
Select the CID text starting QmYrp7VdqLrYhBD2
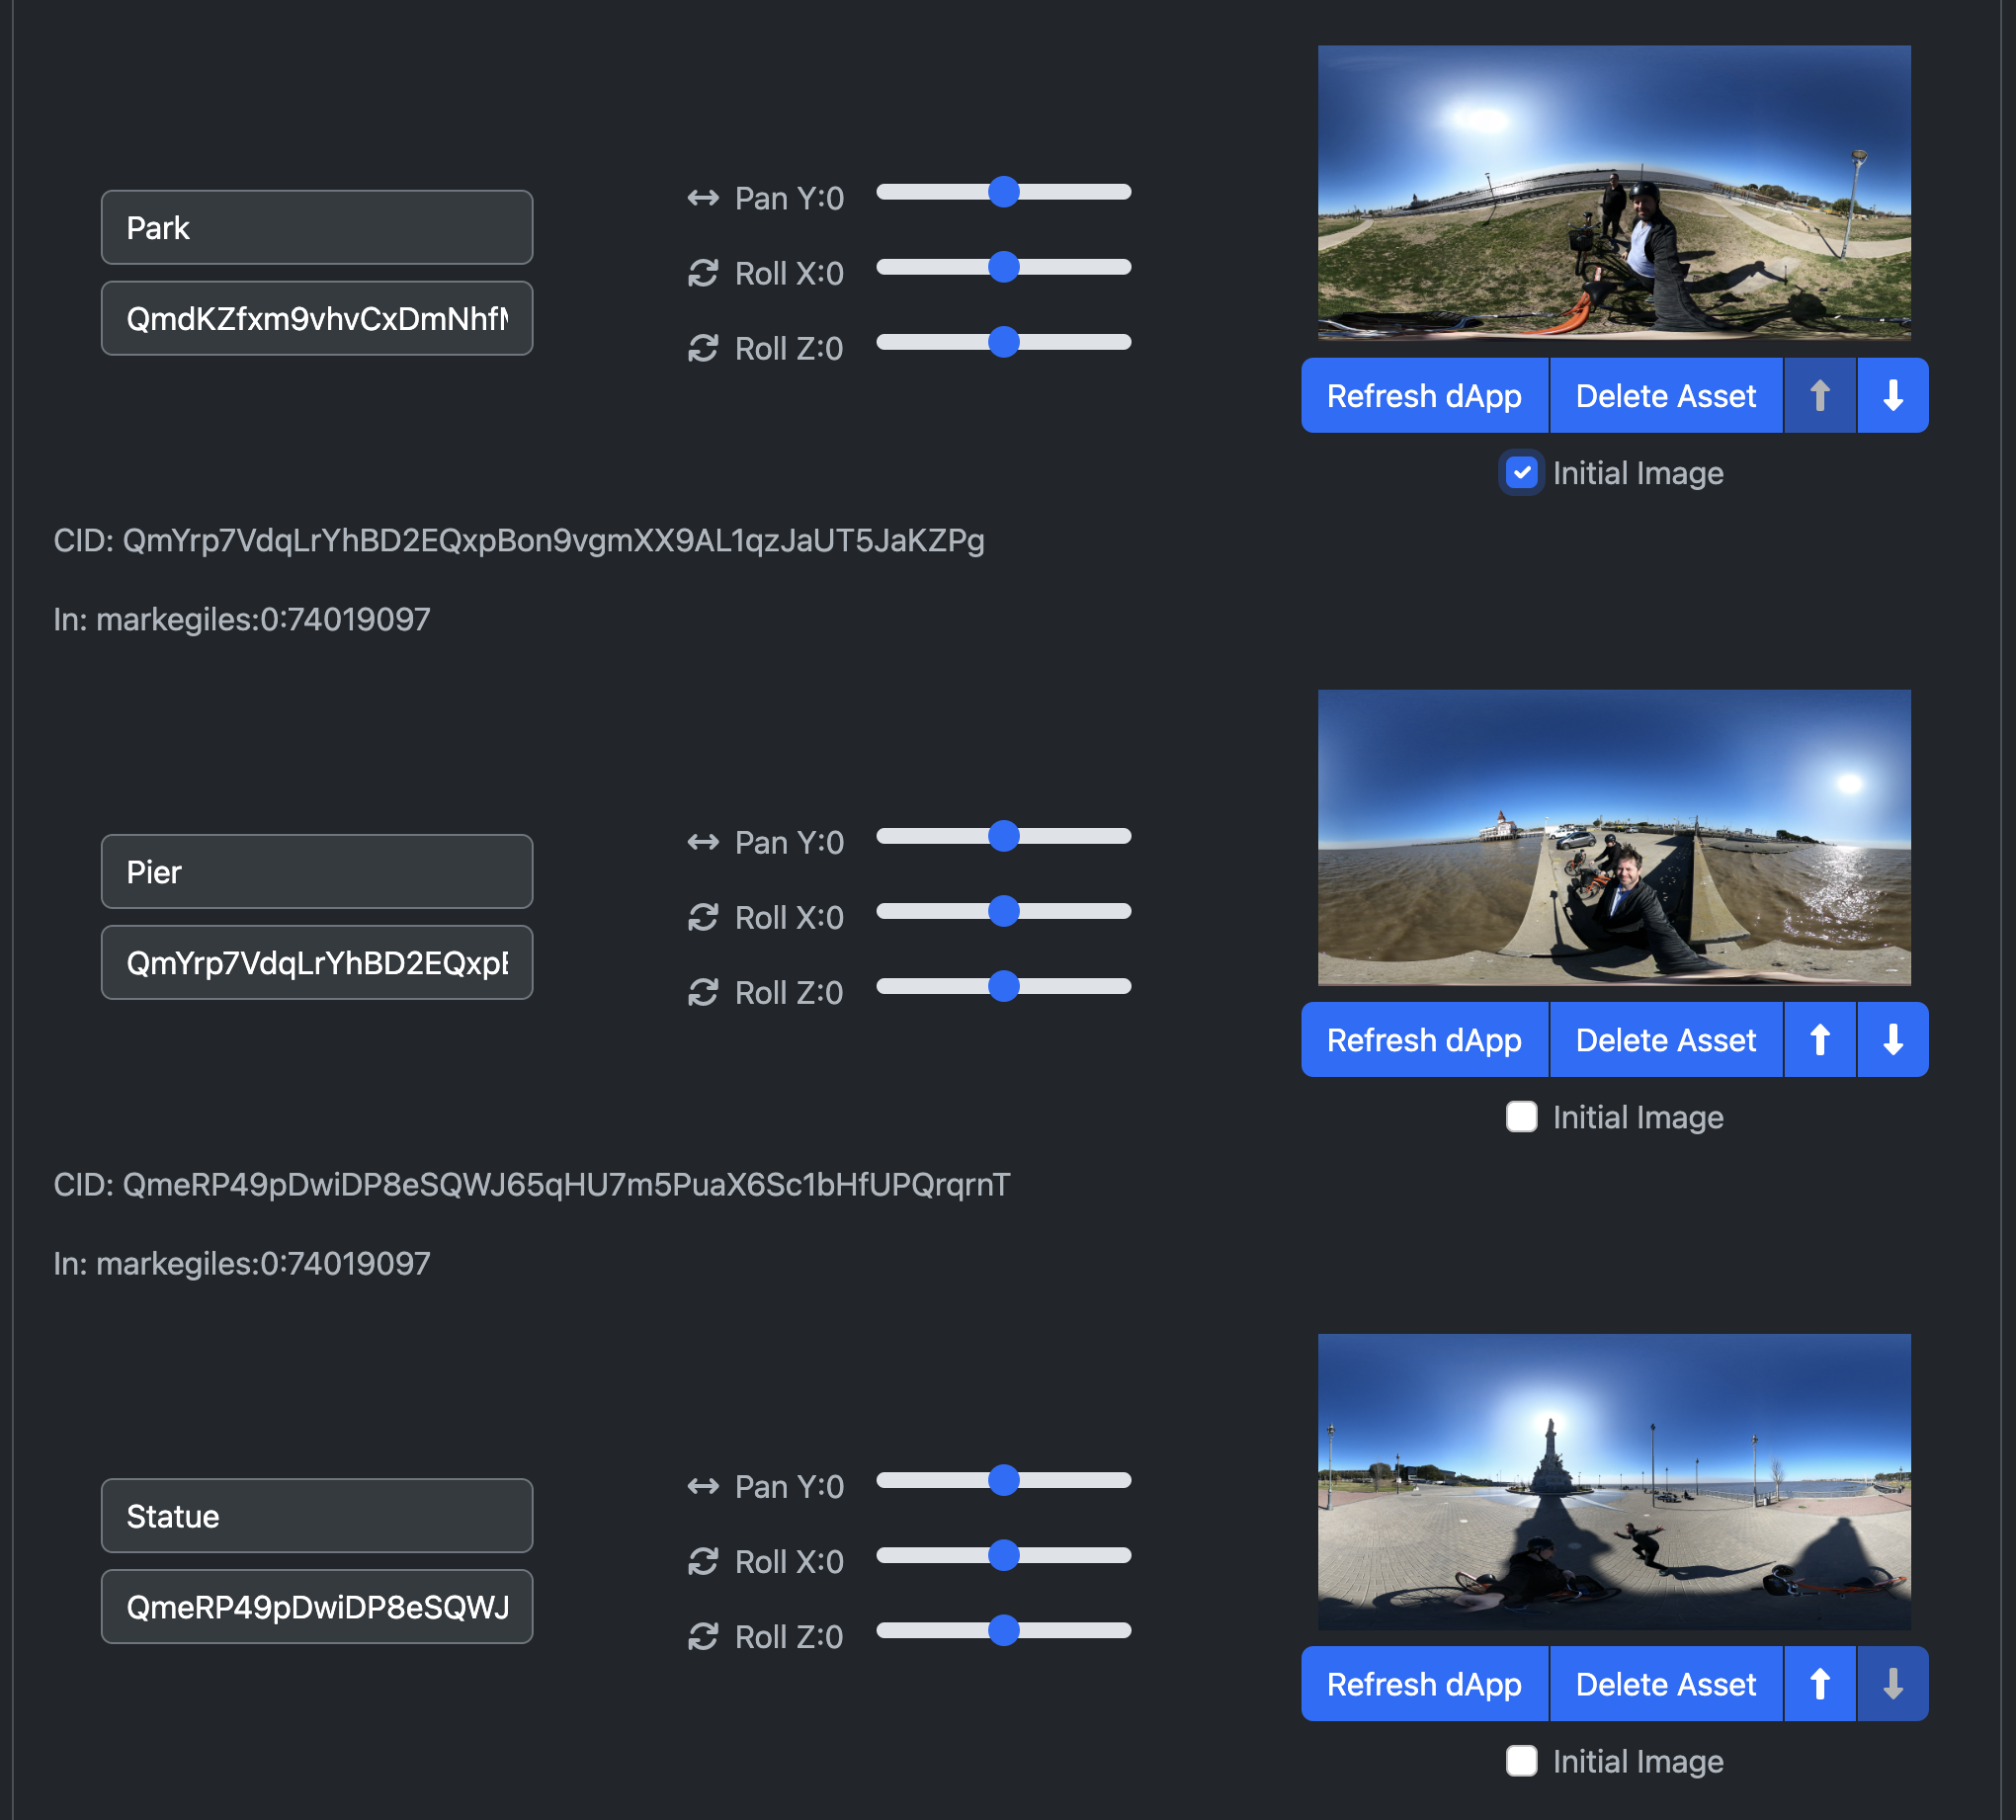point(519,541)
